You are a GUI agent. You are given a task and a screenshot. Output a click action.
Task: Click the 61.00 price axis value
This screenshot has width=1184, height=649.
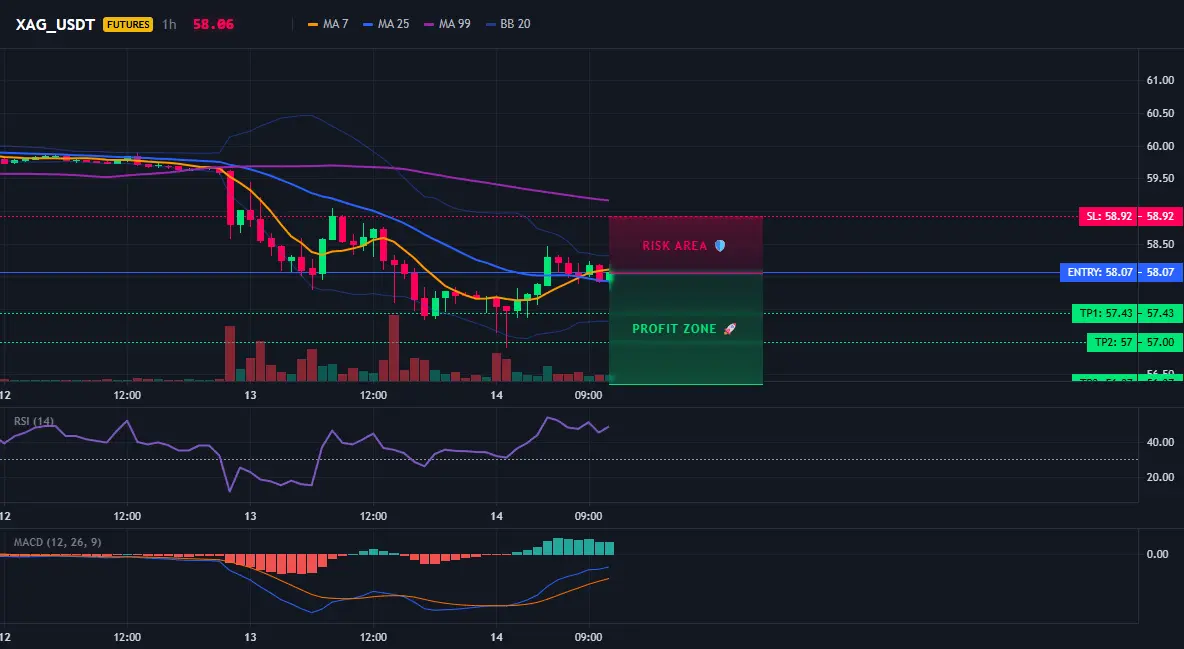1160,80
